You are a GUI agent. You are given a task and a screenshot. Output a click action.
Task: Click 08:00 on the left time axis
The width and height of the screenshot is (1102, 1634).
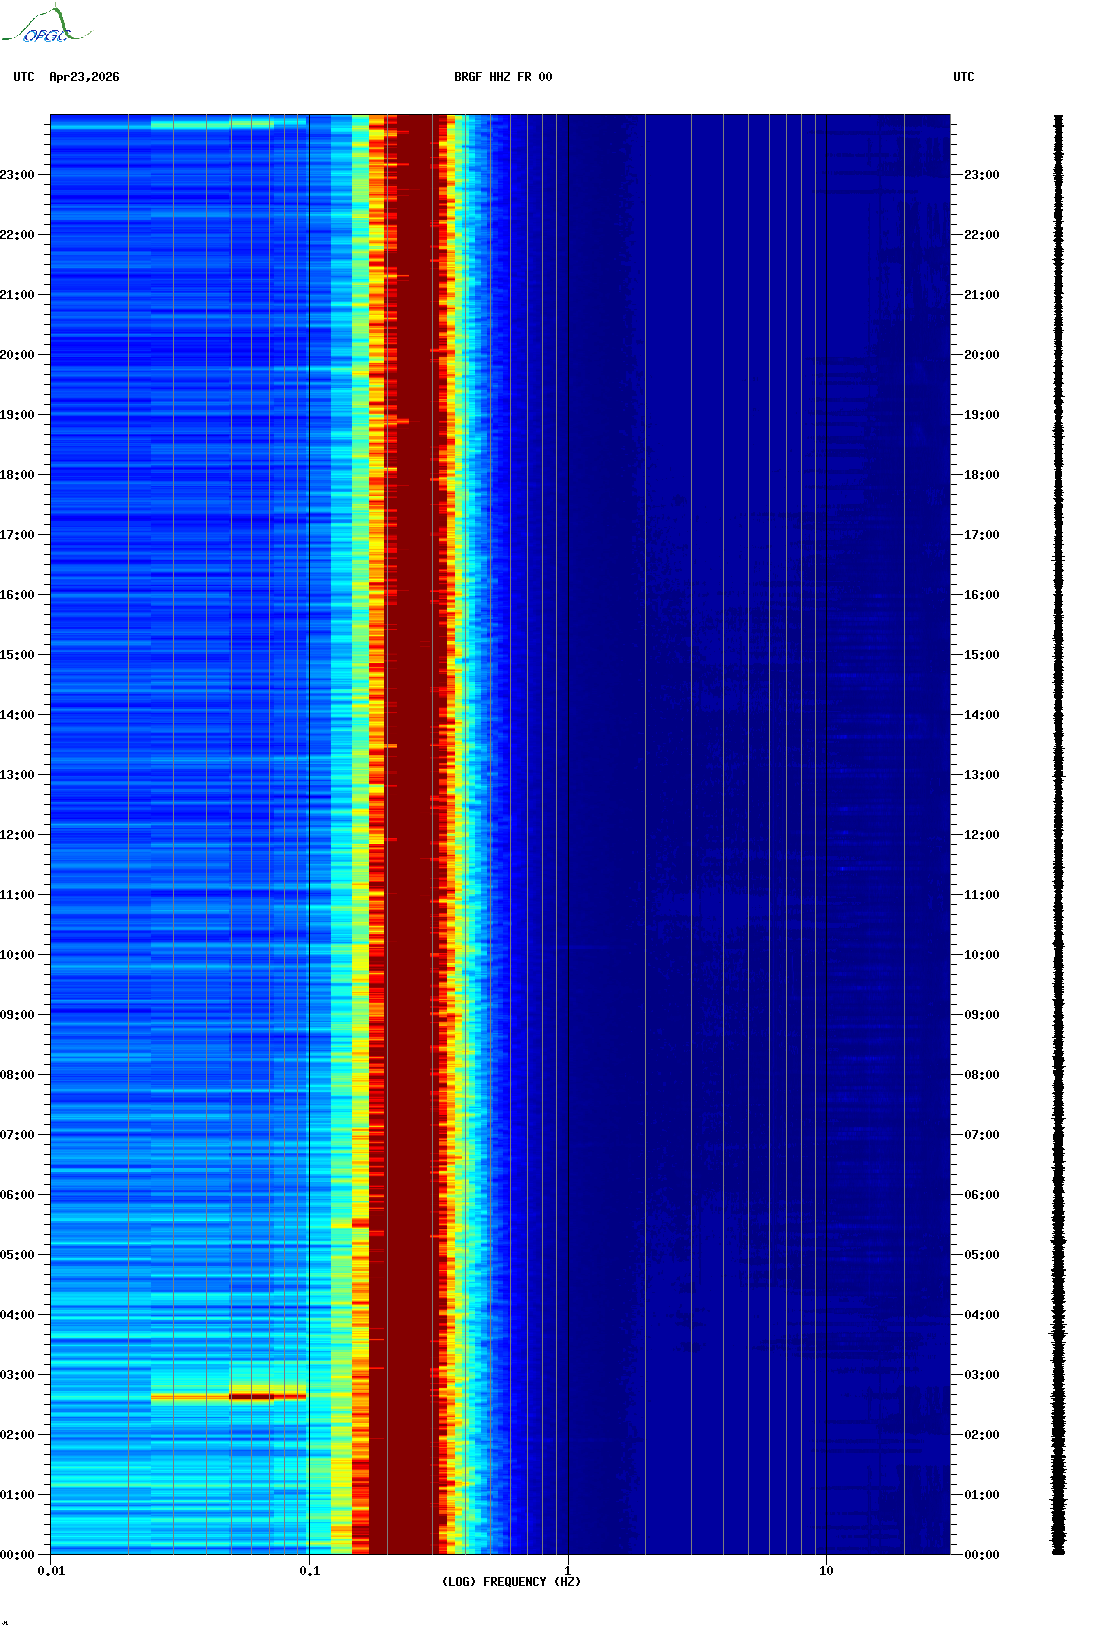point(17,1075)
